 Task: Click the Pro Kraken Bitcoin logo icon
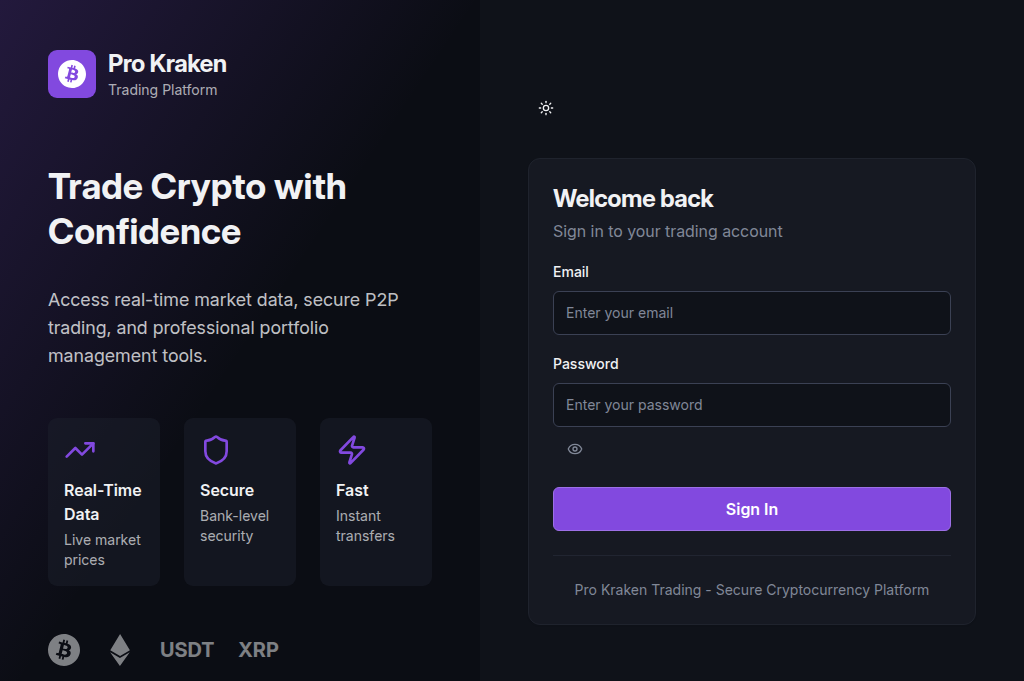71,73
